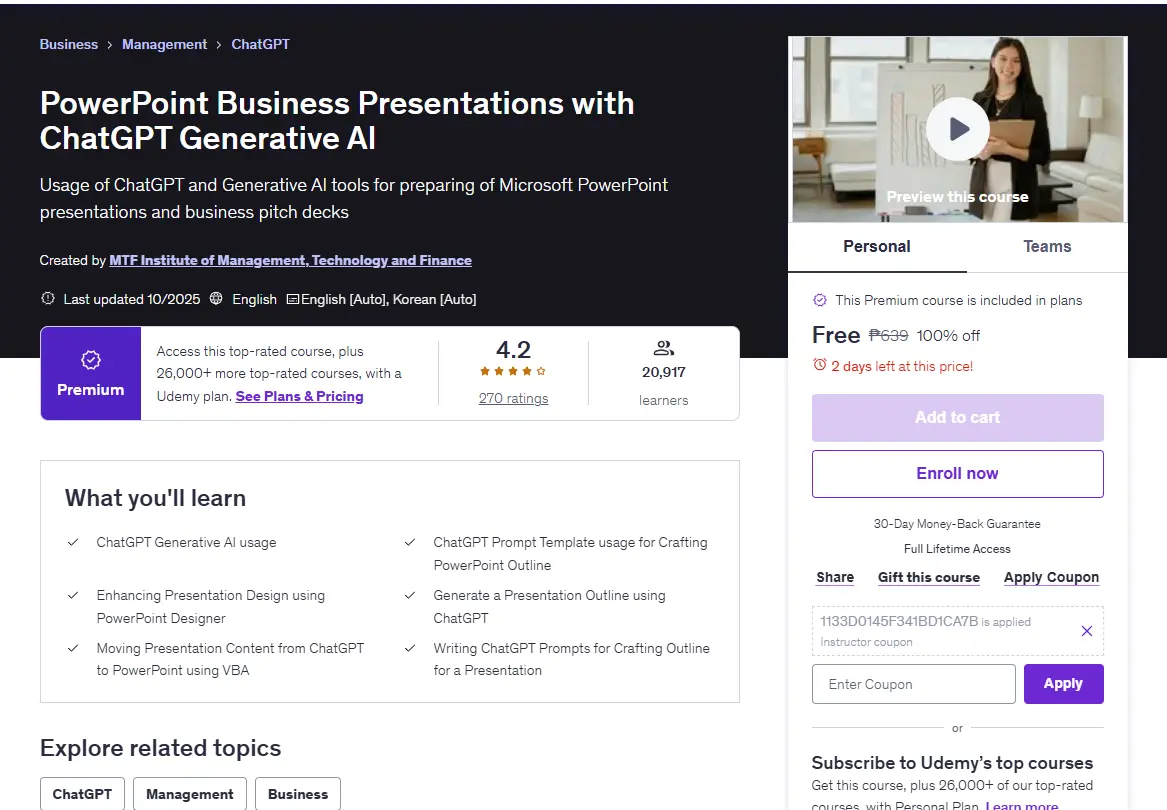Viewport: 1167px width, 810px height.
Task: Click the alarm clock icon beside days left
Action: pos(819,365)
